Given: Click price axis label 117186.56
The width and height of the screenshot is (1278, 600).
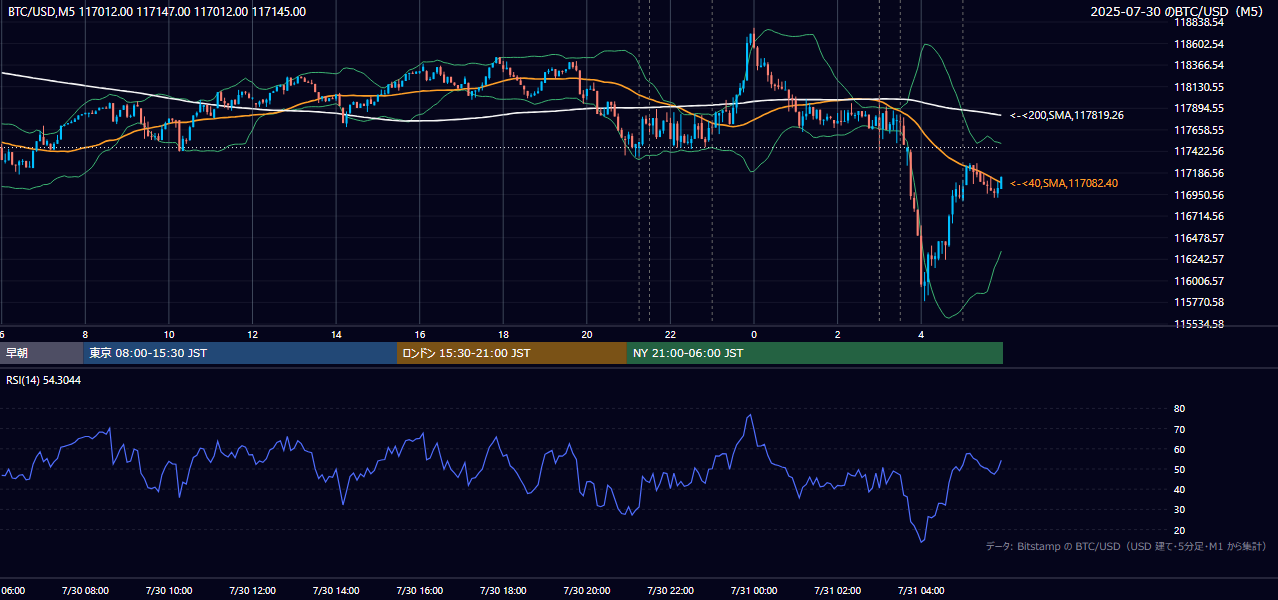Looking at the screenshot, I should [1199, 173].
